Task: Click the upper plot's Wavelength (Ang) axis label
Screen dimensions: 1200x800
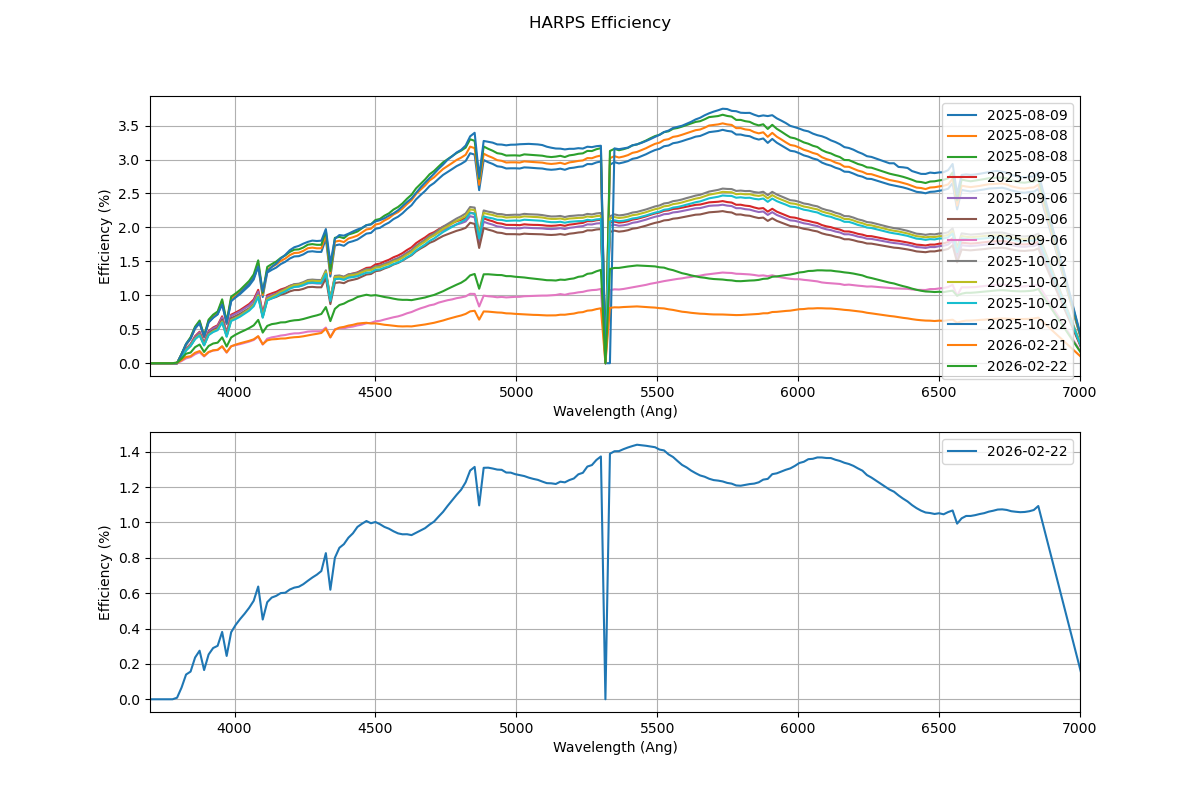Action: click(615, 411)
